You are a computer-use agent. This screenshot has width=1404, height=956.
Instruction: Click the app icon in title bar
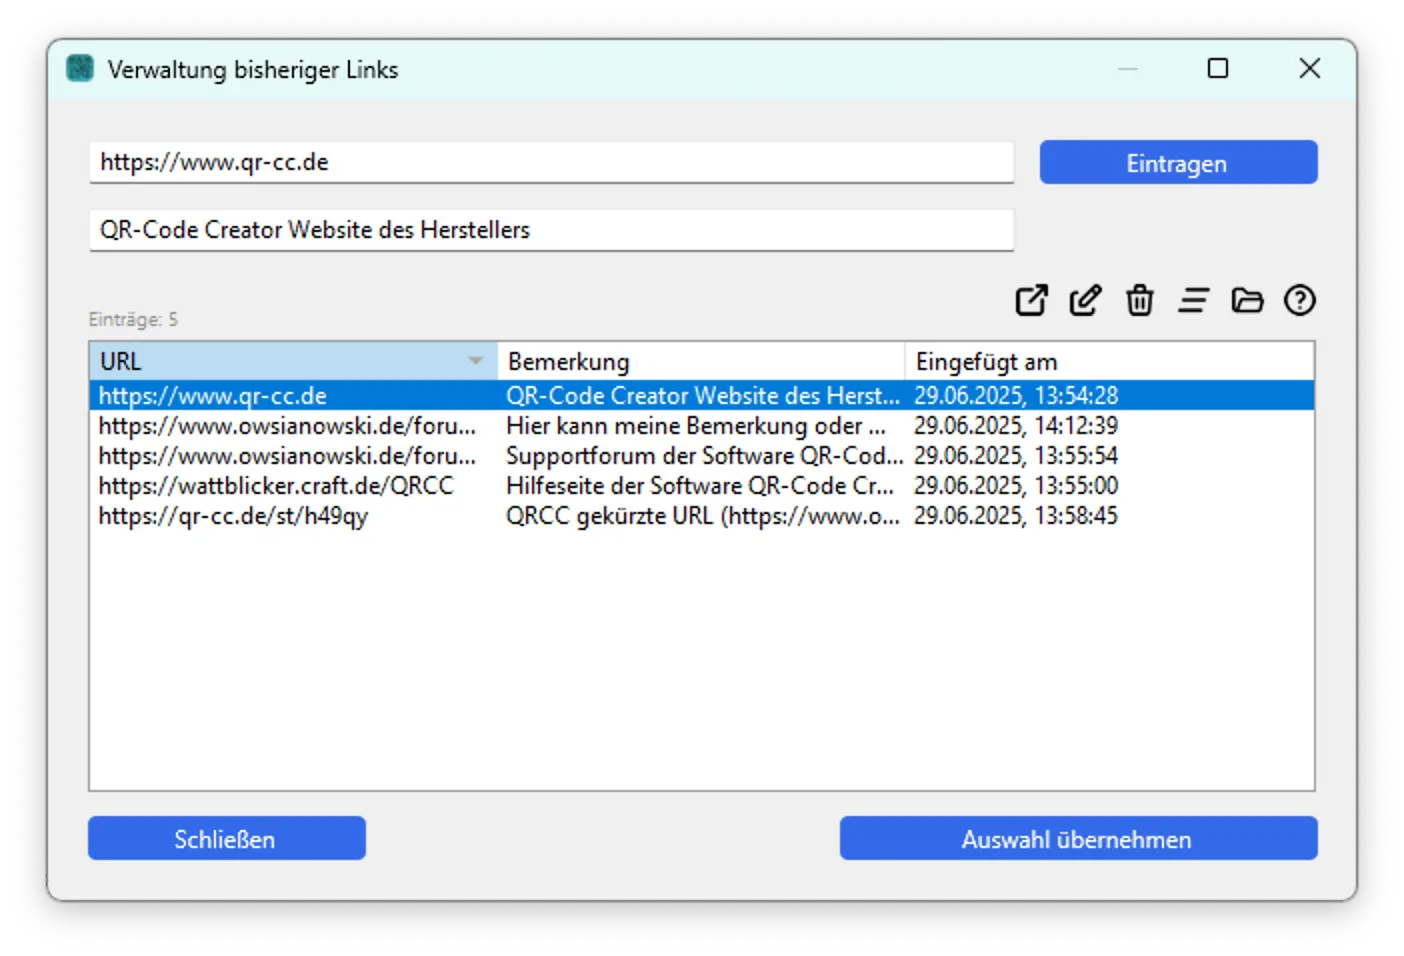click(80, 68)
